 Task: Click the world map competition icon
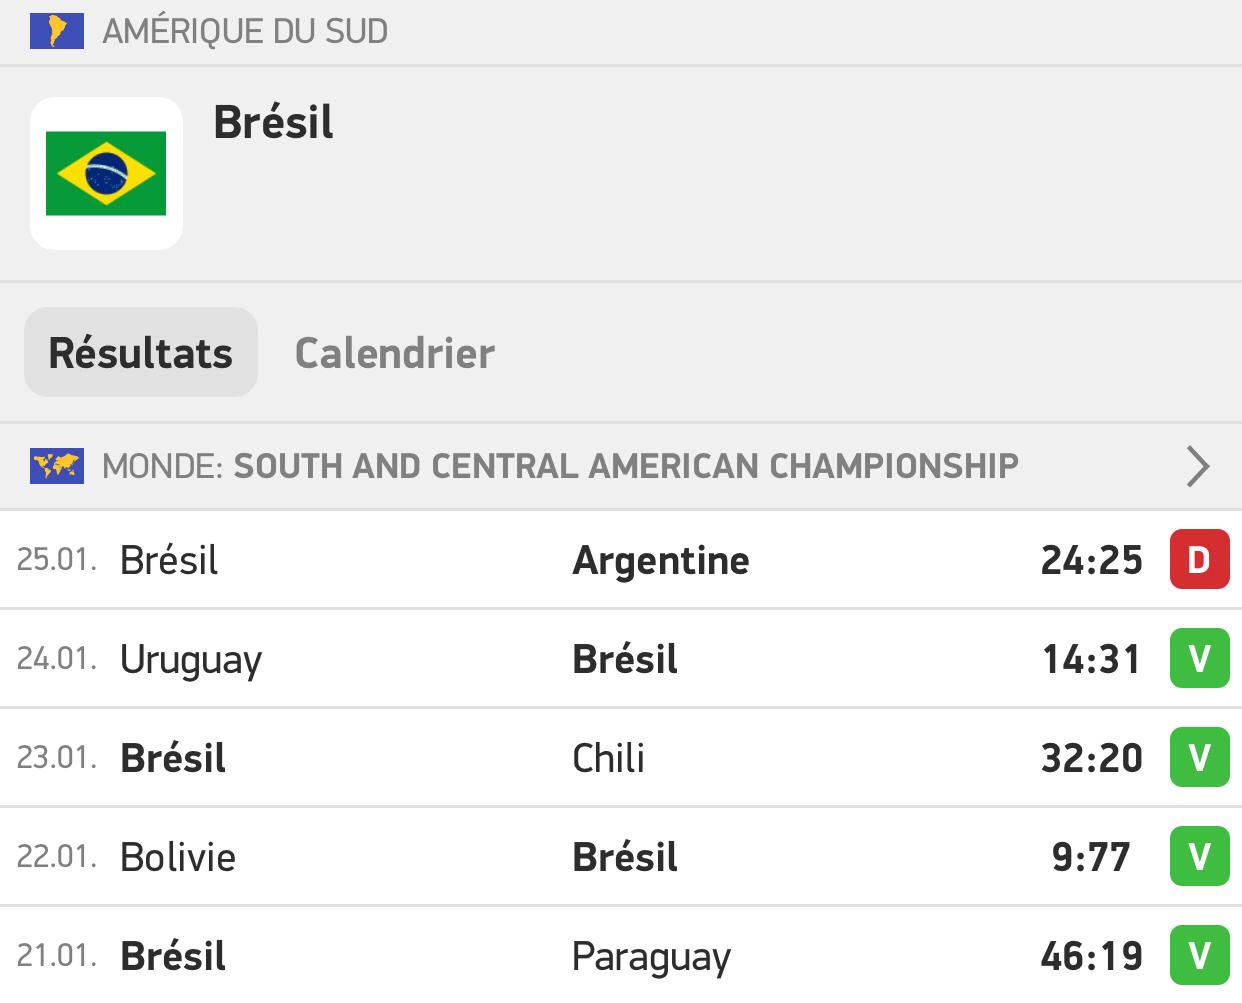(x=57, y=466)
